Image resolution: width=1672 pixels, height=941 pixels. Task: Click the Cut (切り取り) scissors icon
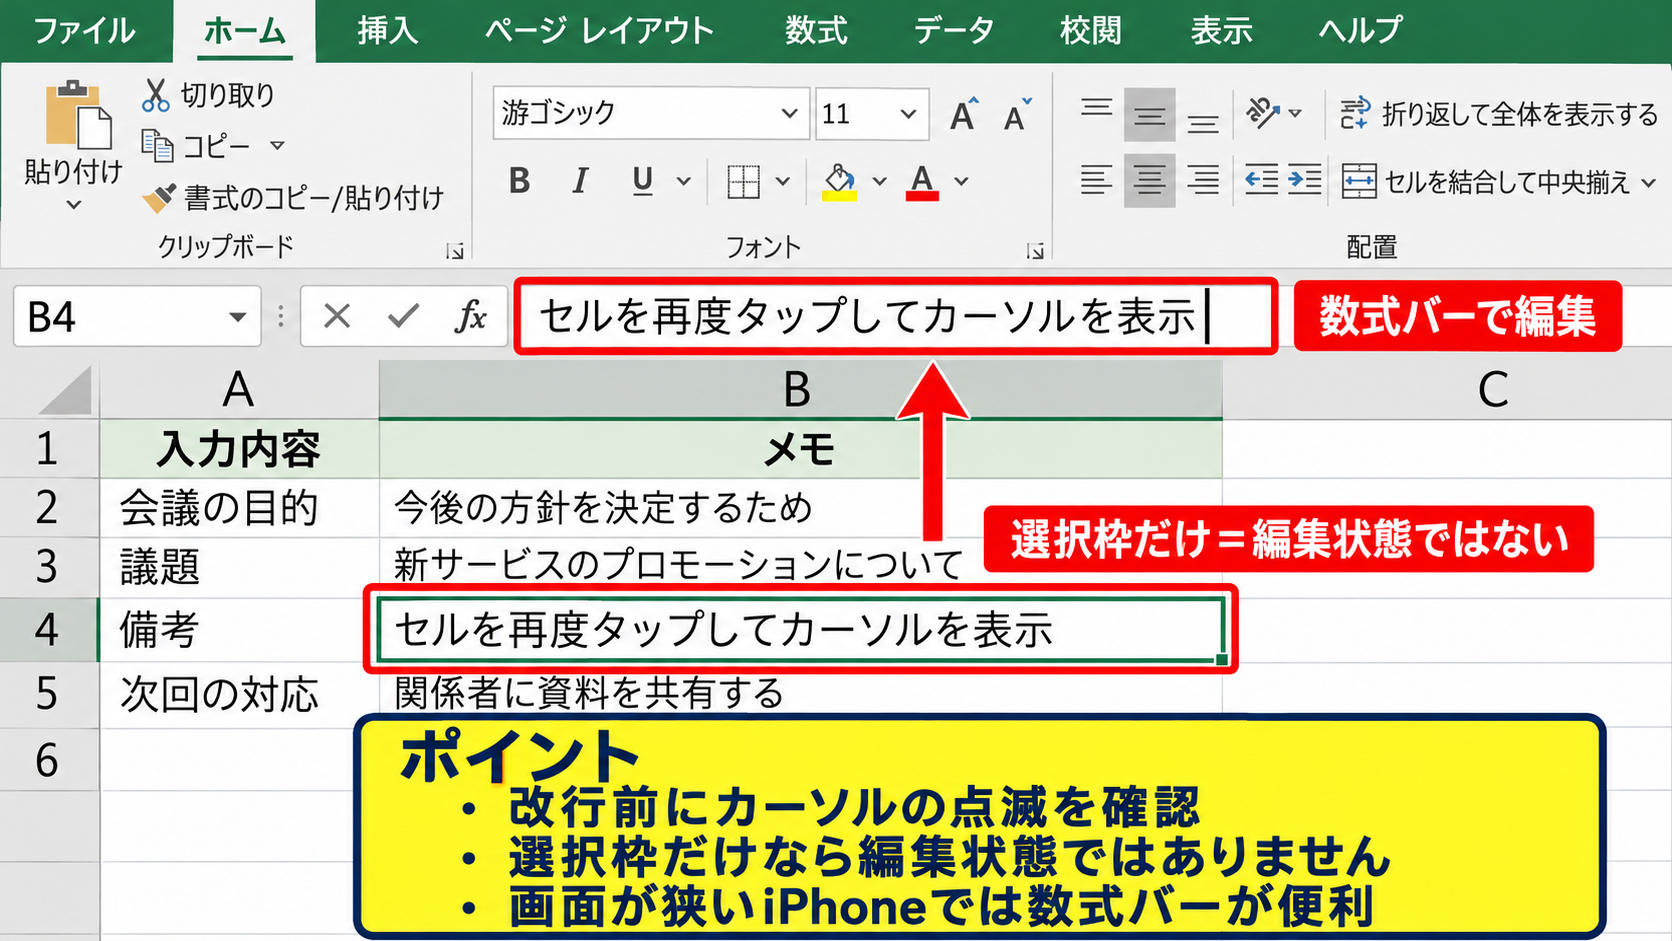(155, 95)
